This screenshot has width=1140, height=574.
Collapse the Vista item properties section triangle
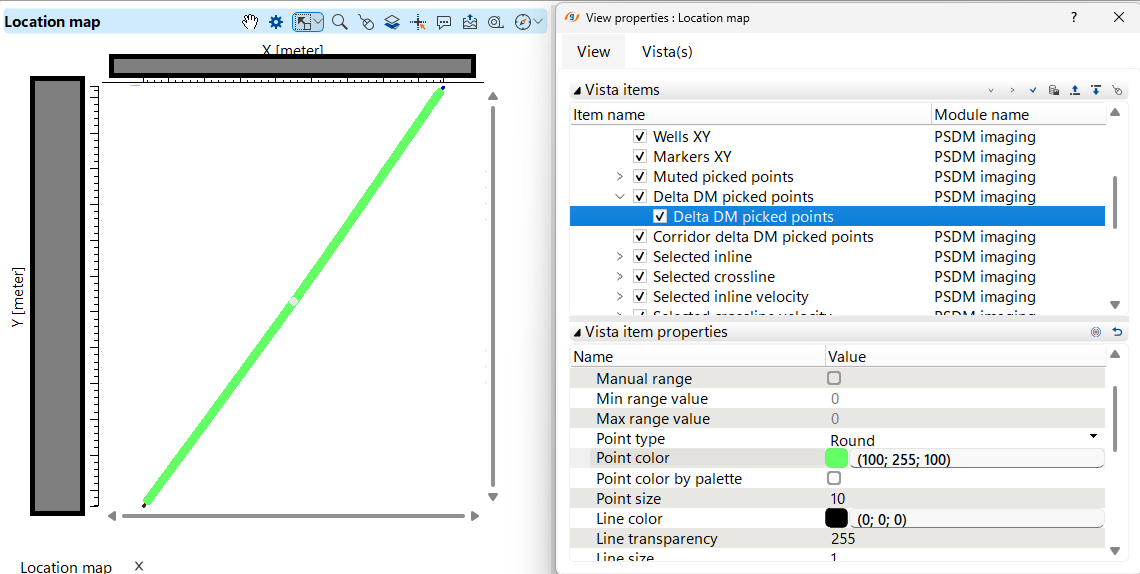(x=577, y=333)
